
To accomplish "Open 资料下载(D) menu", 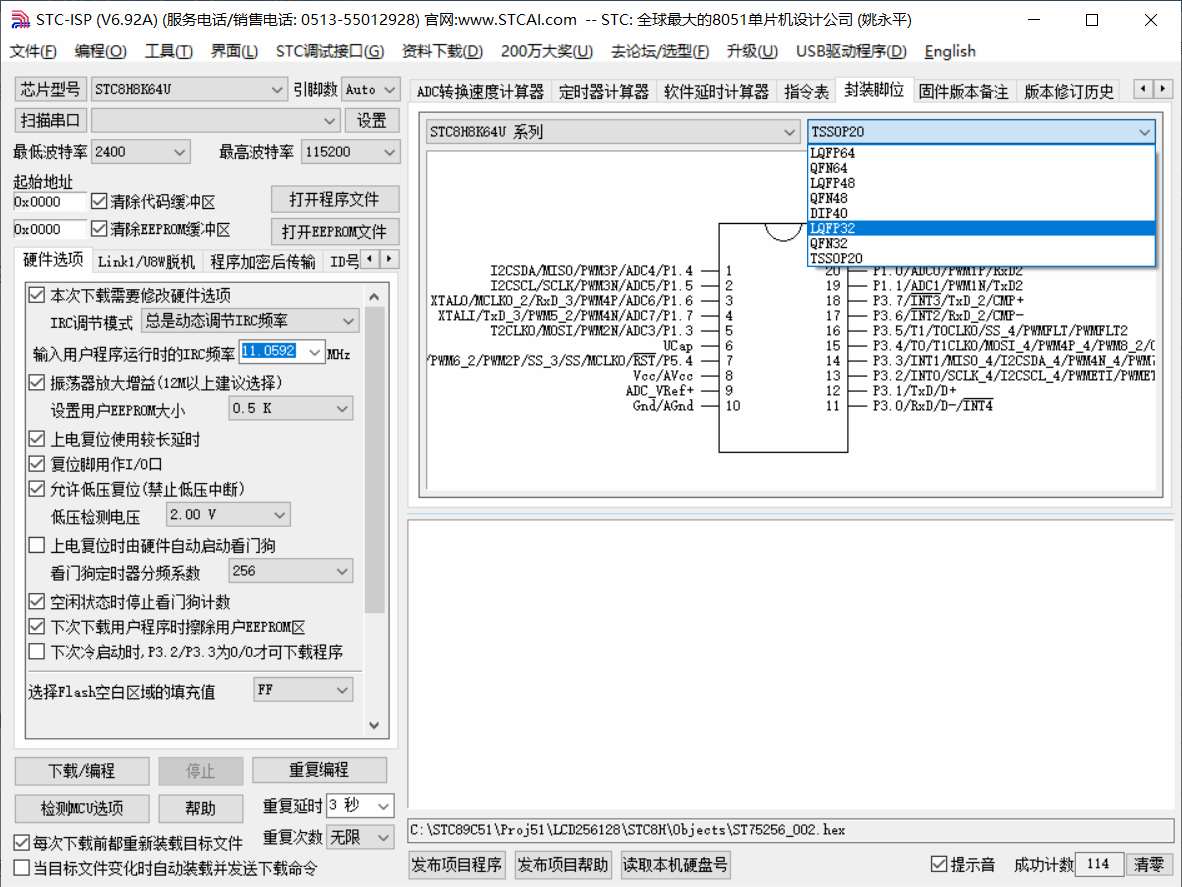I will click(x=442, y=51).
